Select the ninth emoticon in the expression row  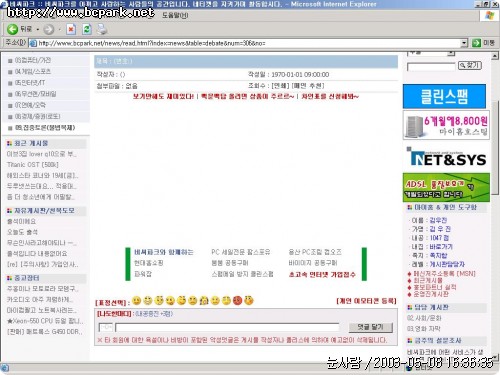click(226, 301)
